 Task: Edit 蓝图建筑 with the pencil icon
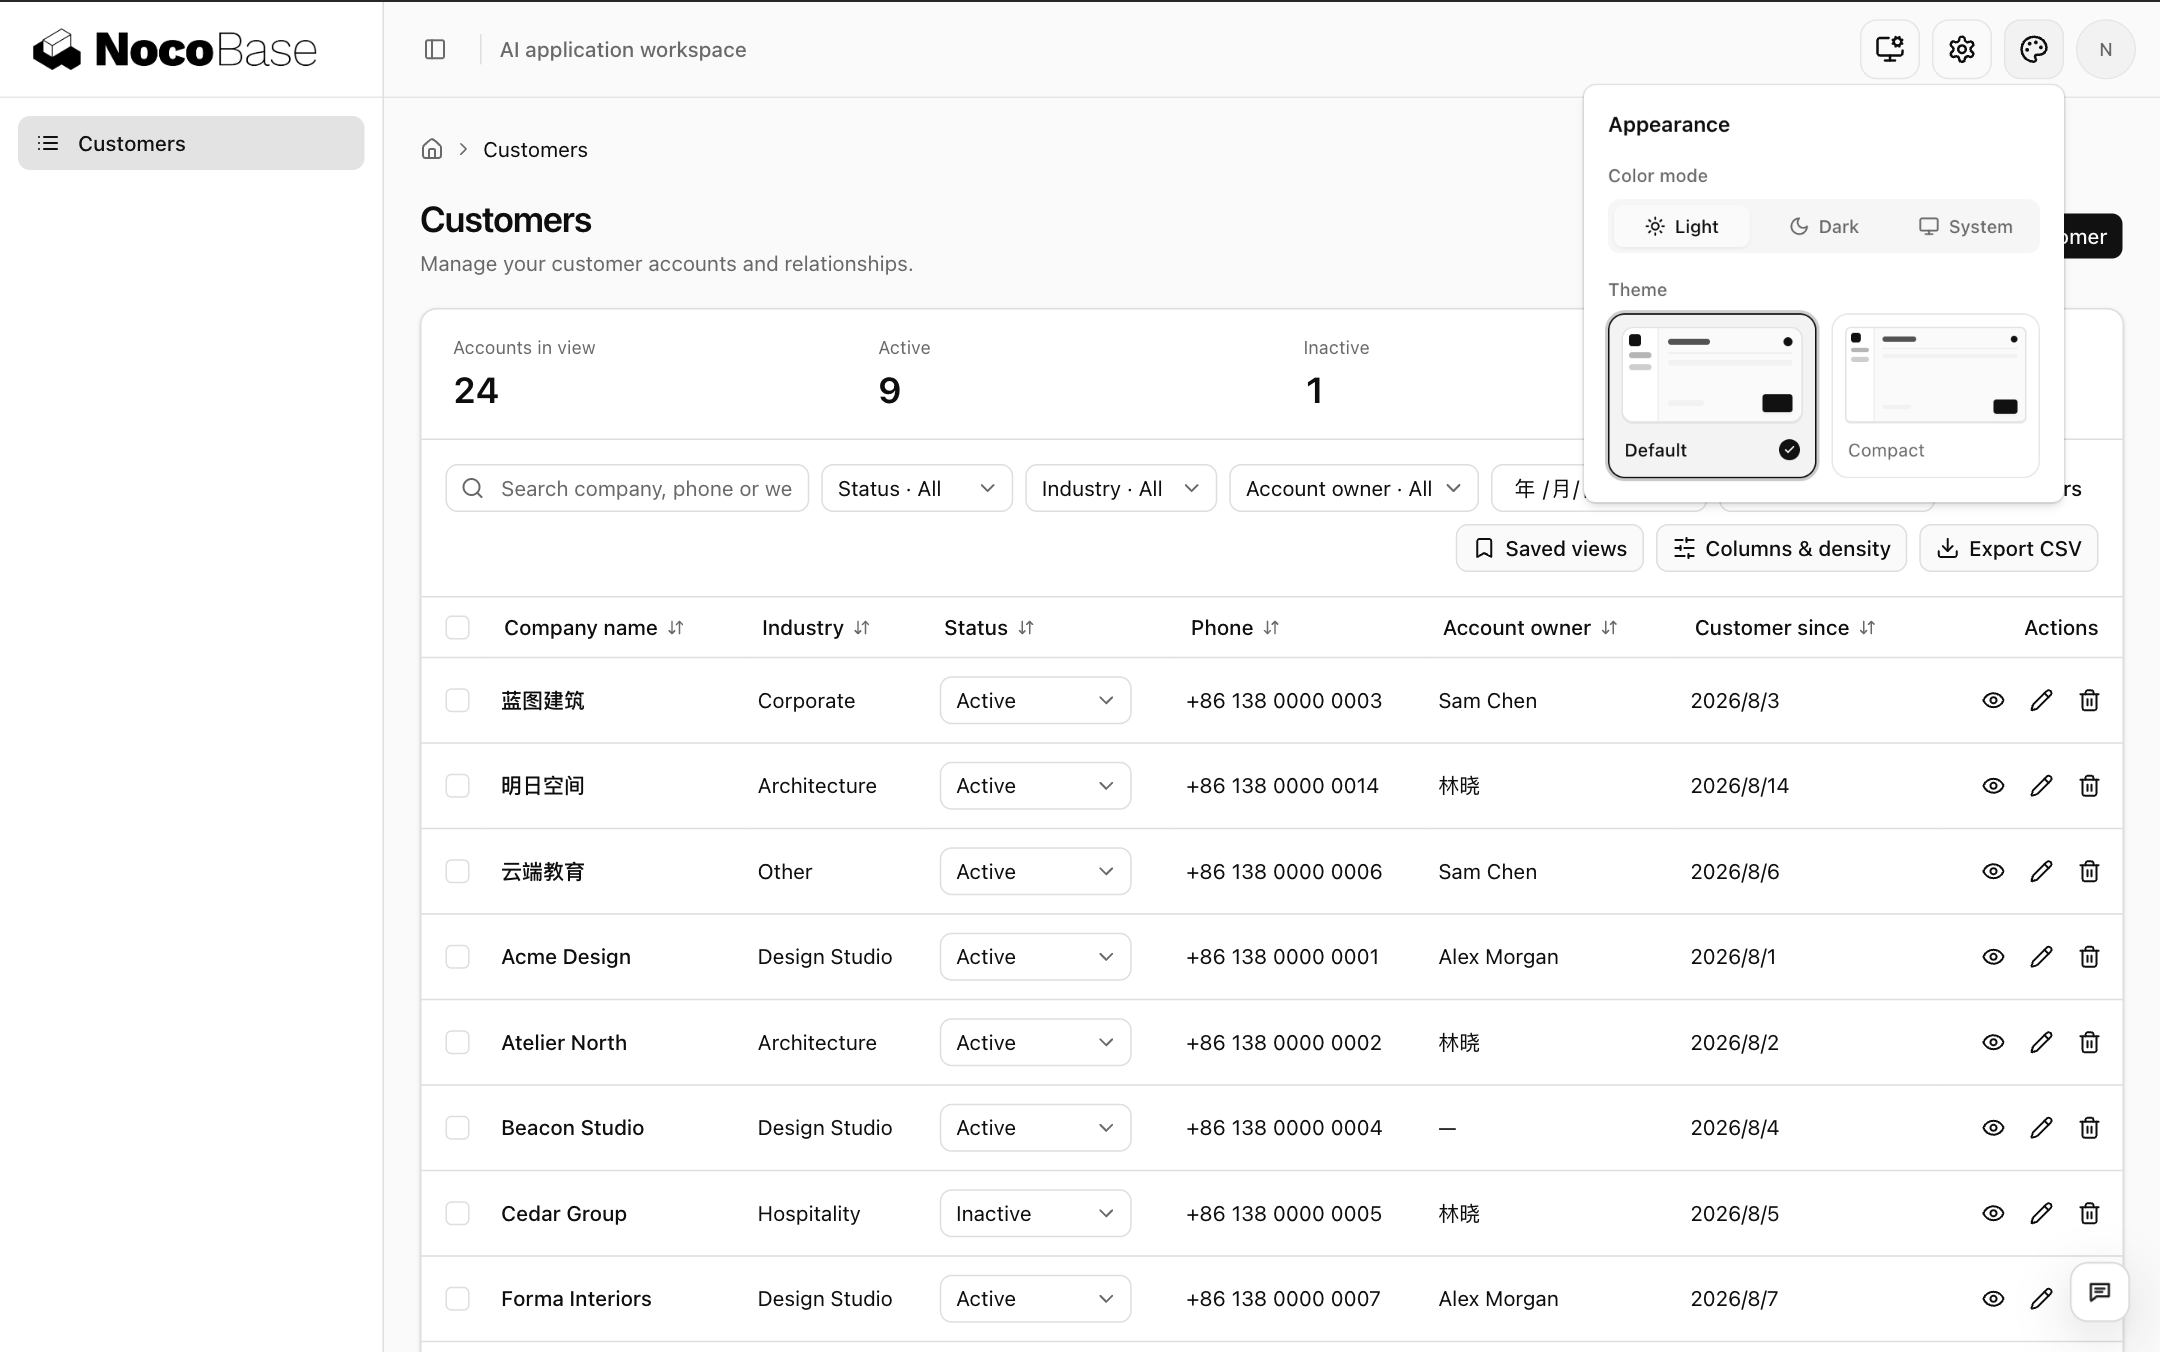[2041, 700]
